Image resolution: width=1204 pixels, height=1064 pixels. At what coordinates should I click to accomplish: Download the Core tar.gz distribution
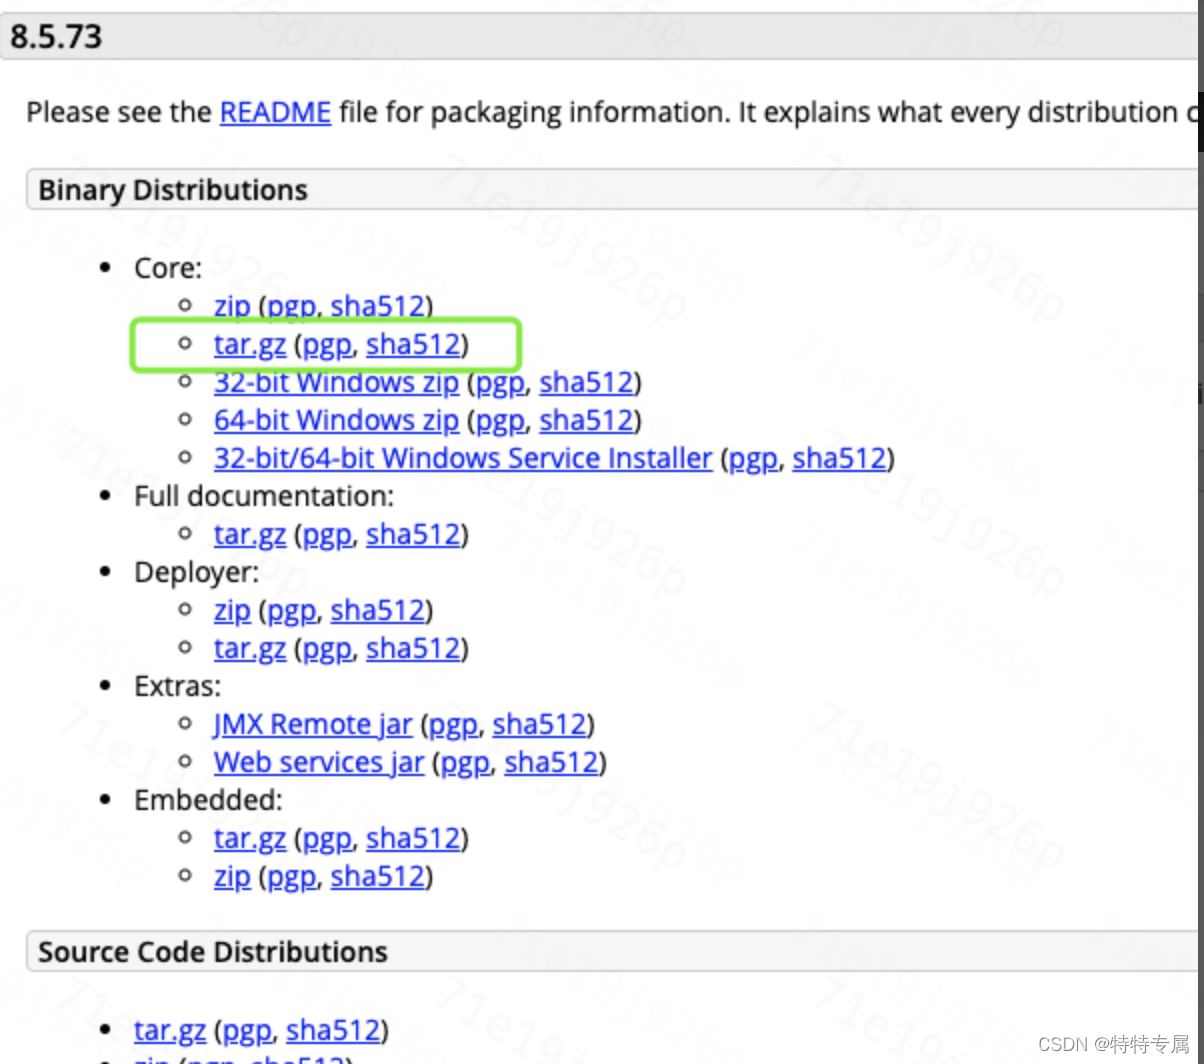pos(250,344)
